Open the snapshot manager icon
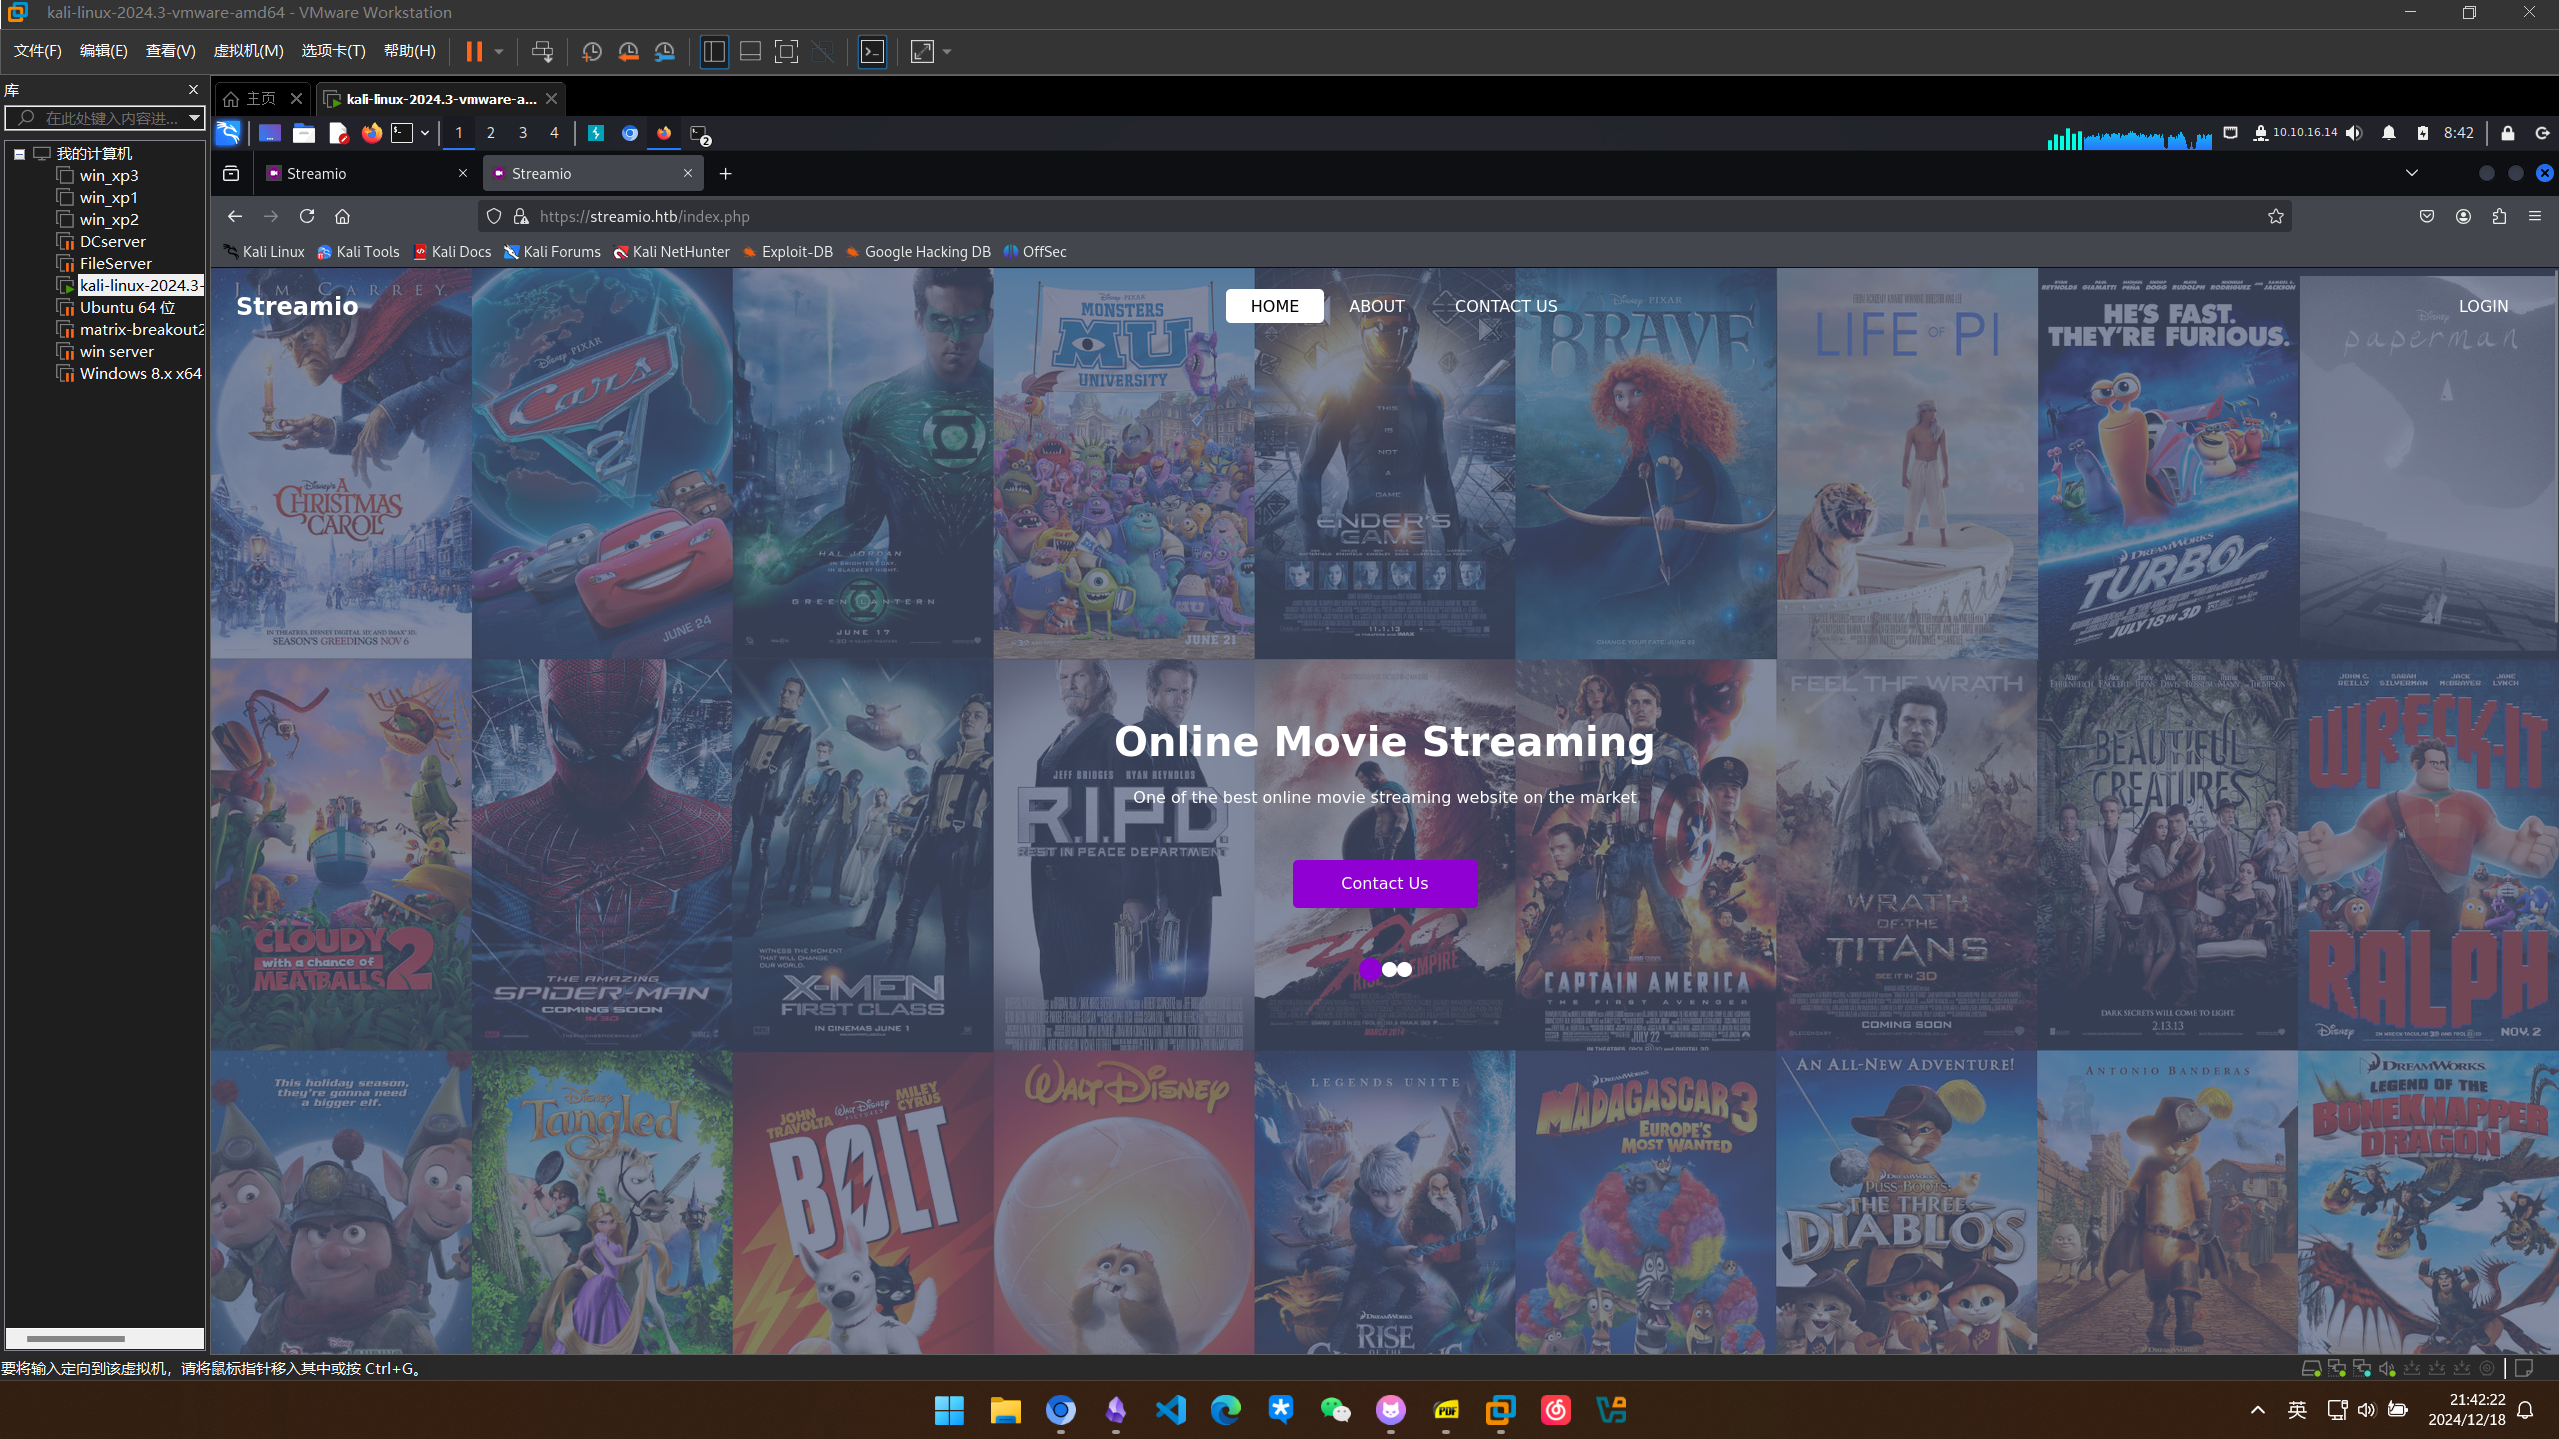The image size is (2559, 1439). coord(665,52)
